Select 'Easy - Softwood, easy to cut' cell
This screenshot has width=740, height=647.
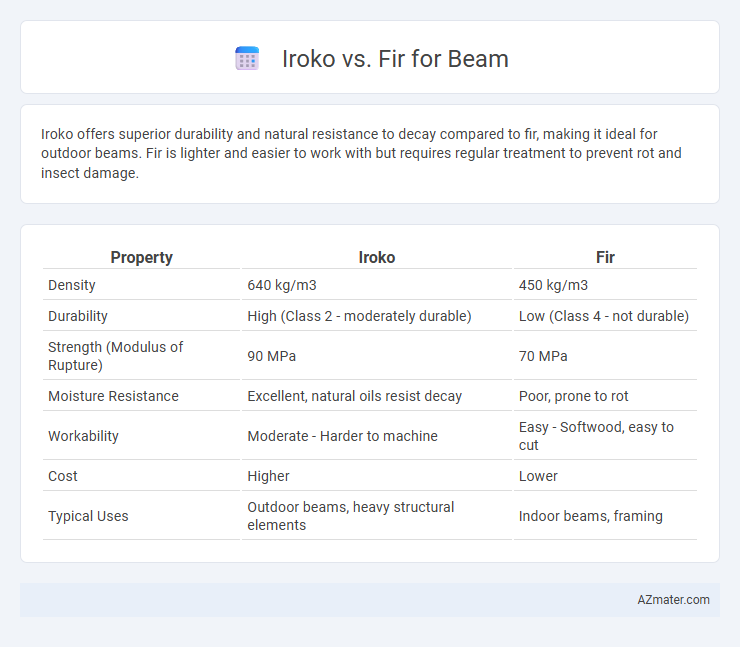click(596, 436)
